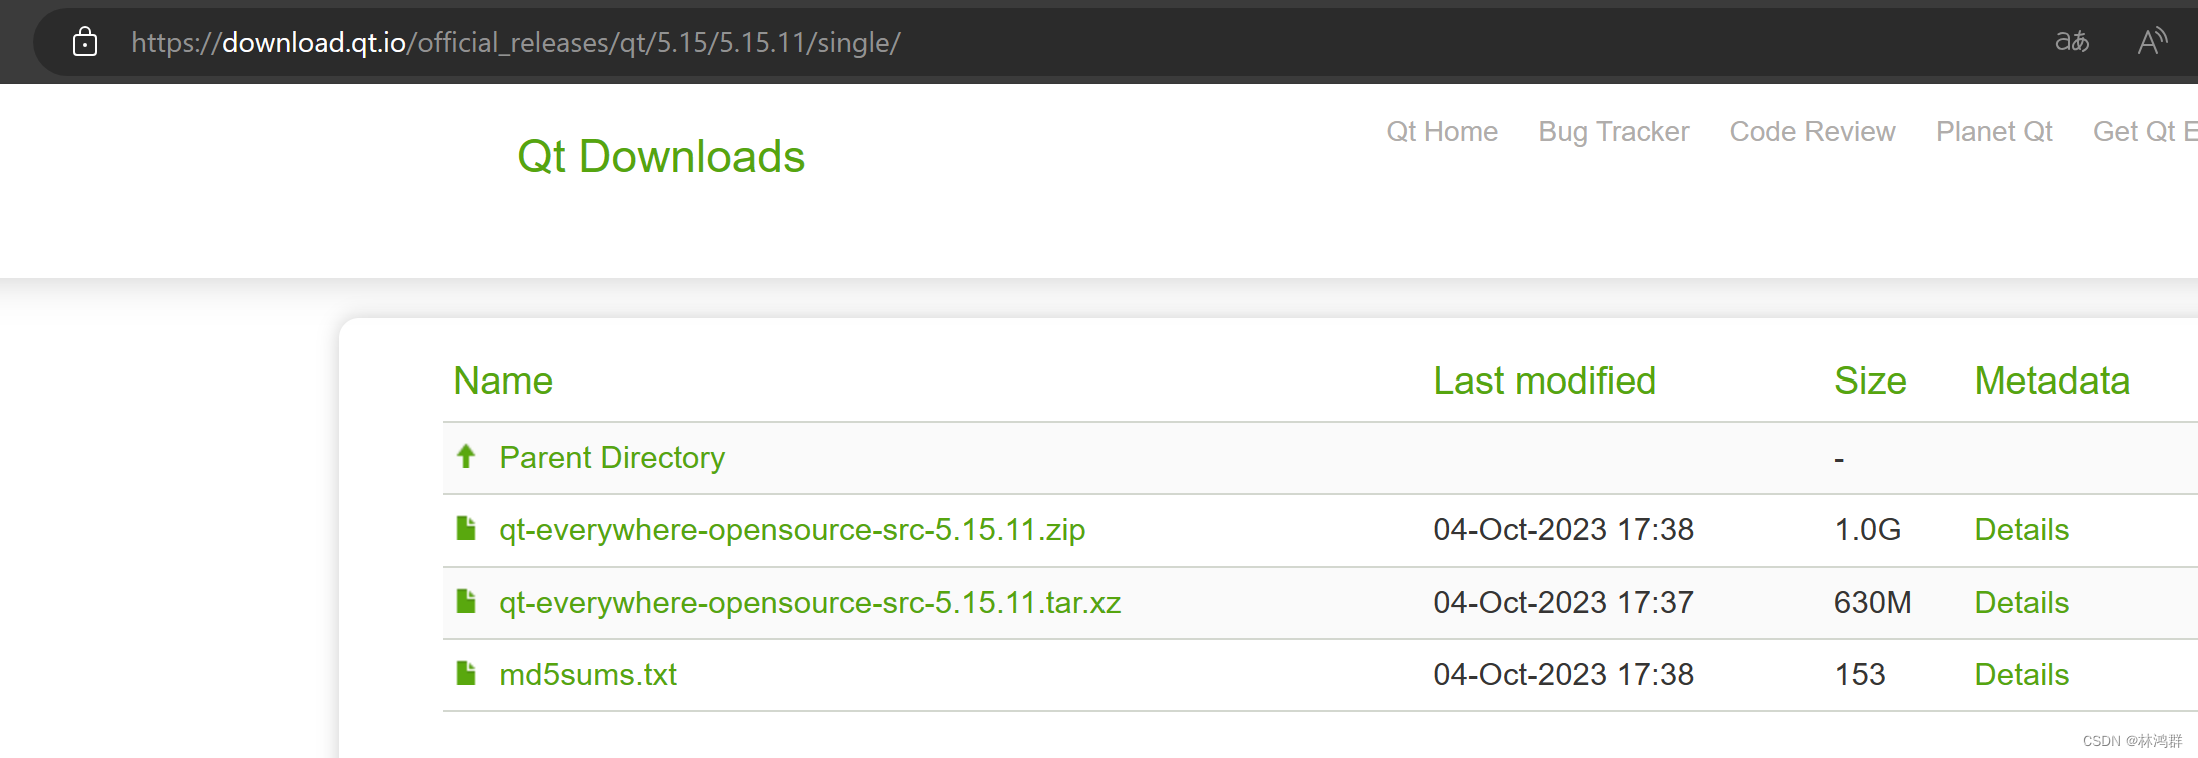Visit the Planet Qt link
This screenshot has height=758, width=2198.
pyautogui.click(x=1994, y=132)
